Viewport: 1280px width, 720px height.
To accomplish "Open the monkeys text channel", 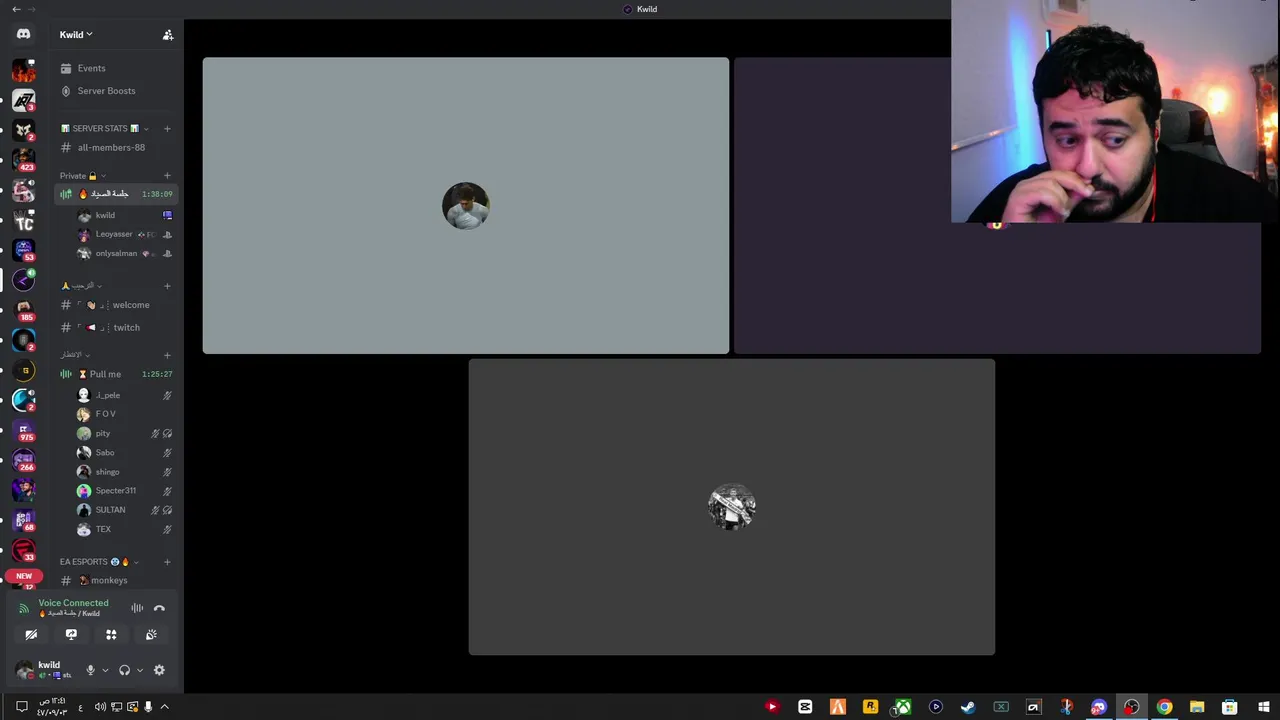I will 115,580.
